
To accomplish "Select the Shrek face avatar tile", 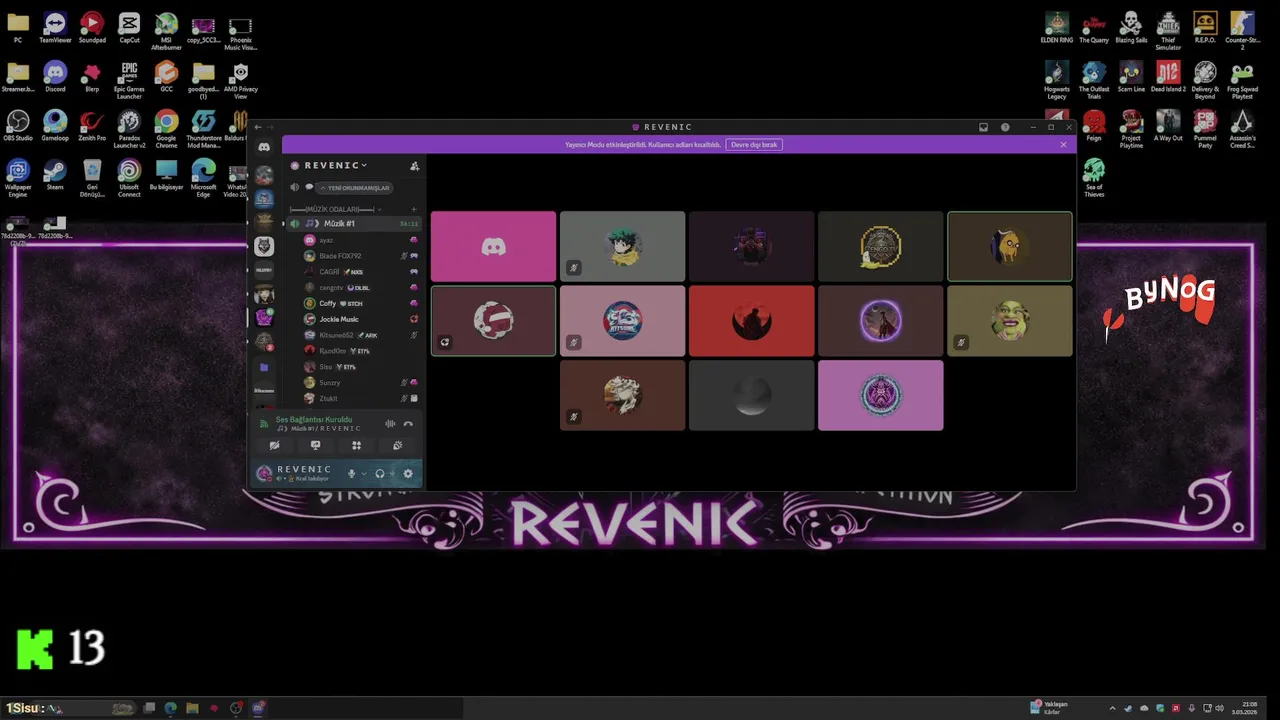I will (1009, 321).
